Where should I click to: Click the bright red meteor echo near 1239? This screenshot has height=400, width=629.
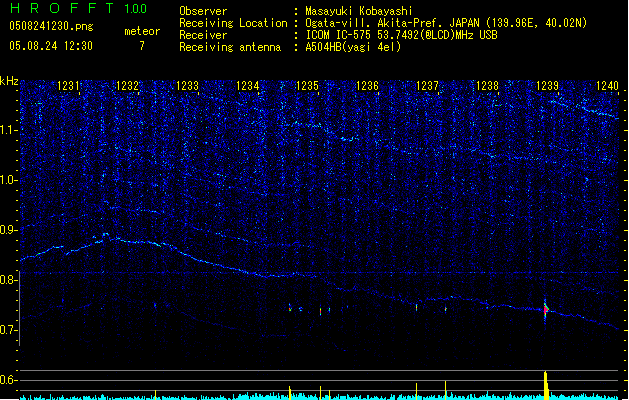[x=546, y=309]
